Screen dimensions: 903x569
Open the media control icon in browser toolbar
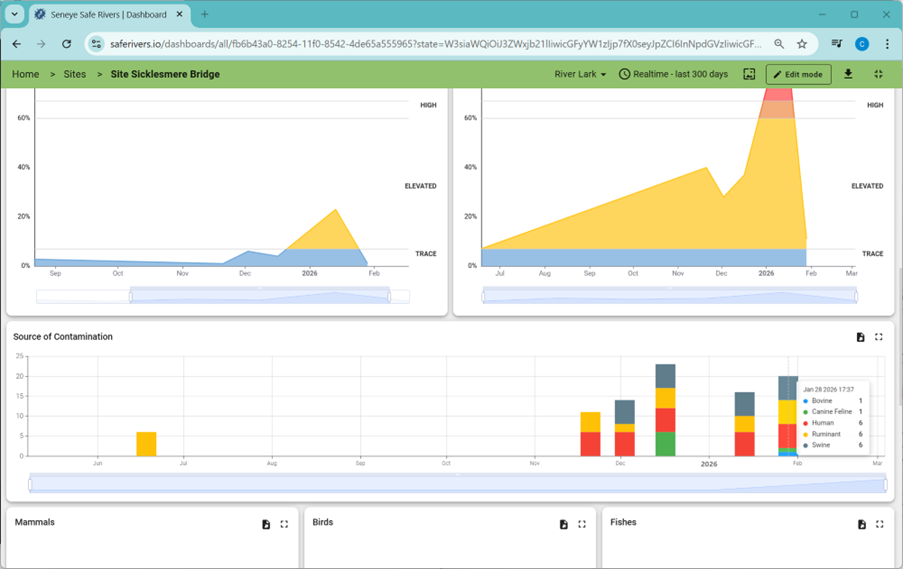(837, 44)
